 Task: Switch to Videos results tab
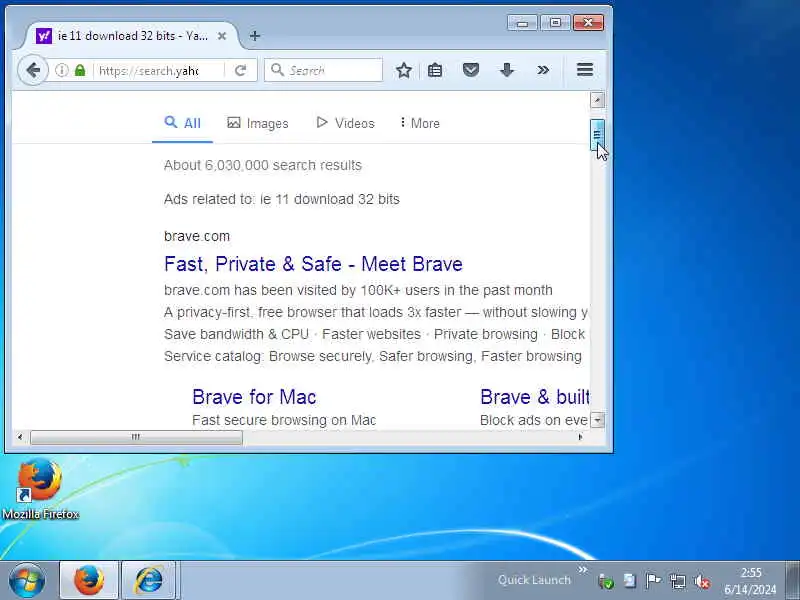(x=345, y=123)
